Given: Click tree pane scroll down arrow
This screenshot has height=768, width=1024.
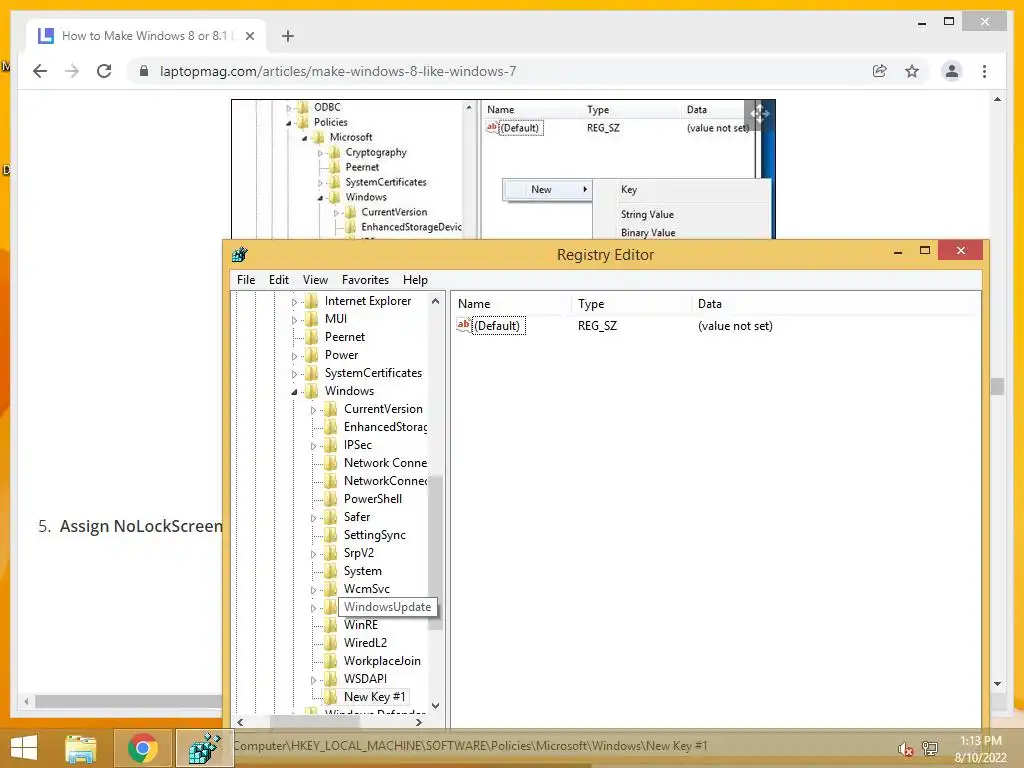Looking at the screenshot, I should 436,706.
